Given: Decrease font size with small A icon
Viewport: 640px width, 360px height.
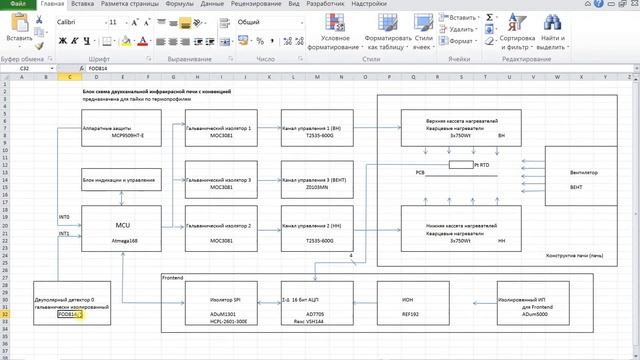Looking at the screenshot, I should pos(147,22).
